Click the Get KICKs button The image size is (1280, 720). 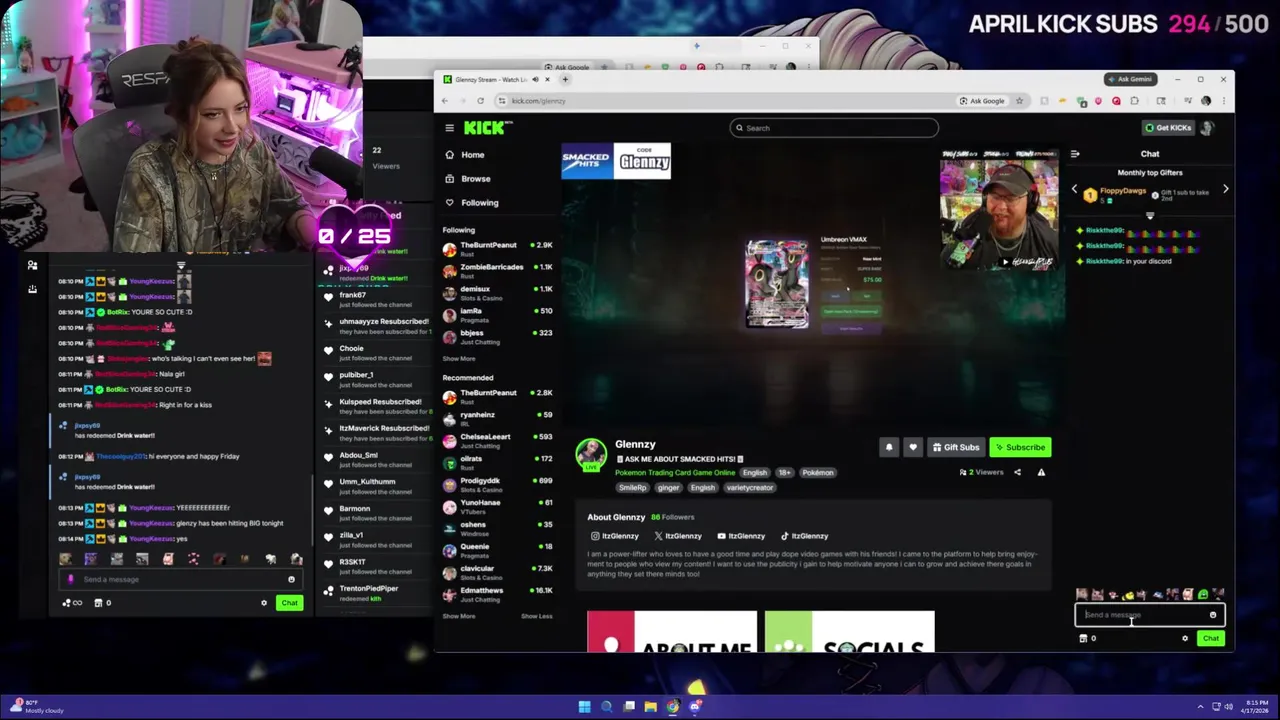pyautogui.click(x=1168, y=128)
